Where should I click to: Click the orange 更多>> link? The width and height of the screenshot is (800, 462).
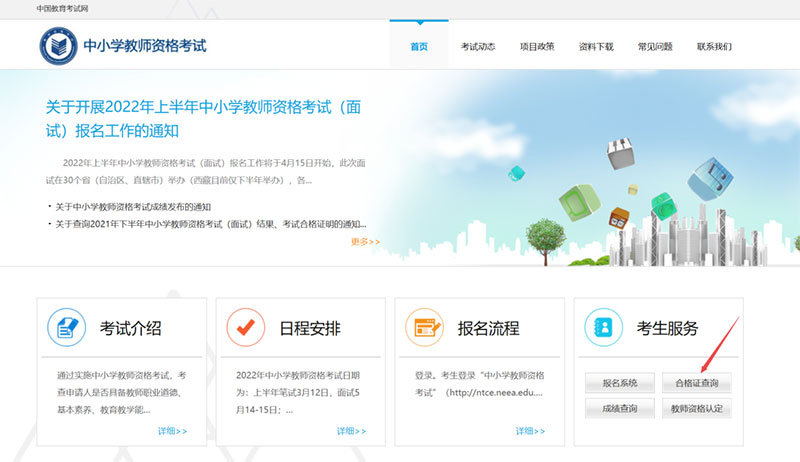pyautogui.click(x=365, y=241)
